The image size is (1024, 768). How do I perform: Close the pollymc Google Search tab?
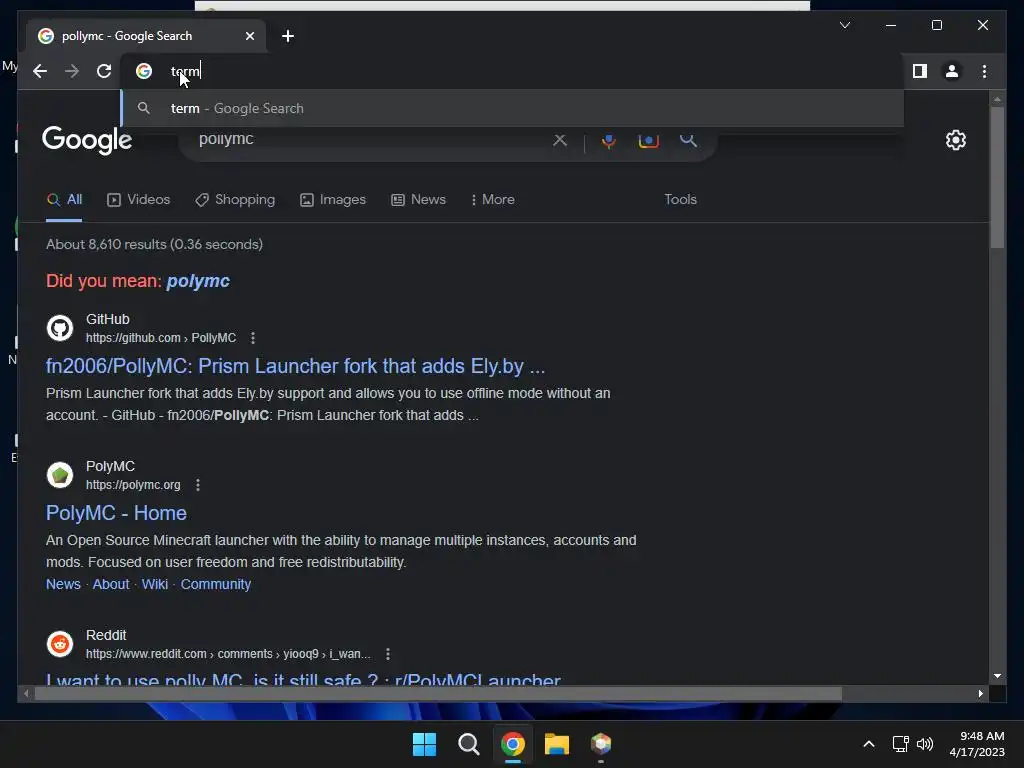tap(249, 36)
